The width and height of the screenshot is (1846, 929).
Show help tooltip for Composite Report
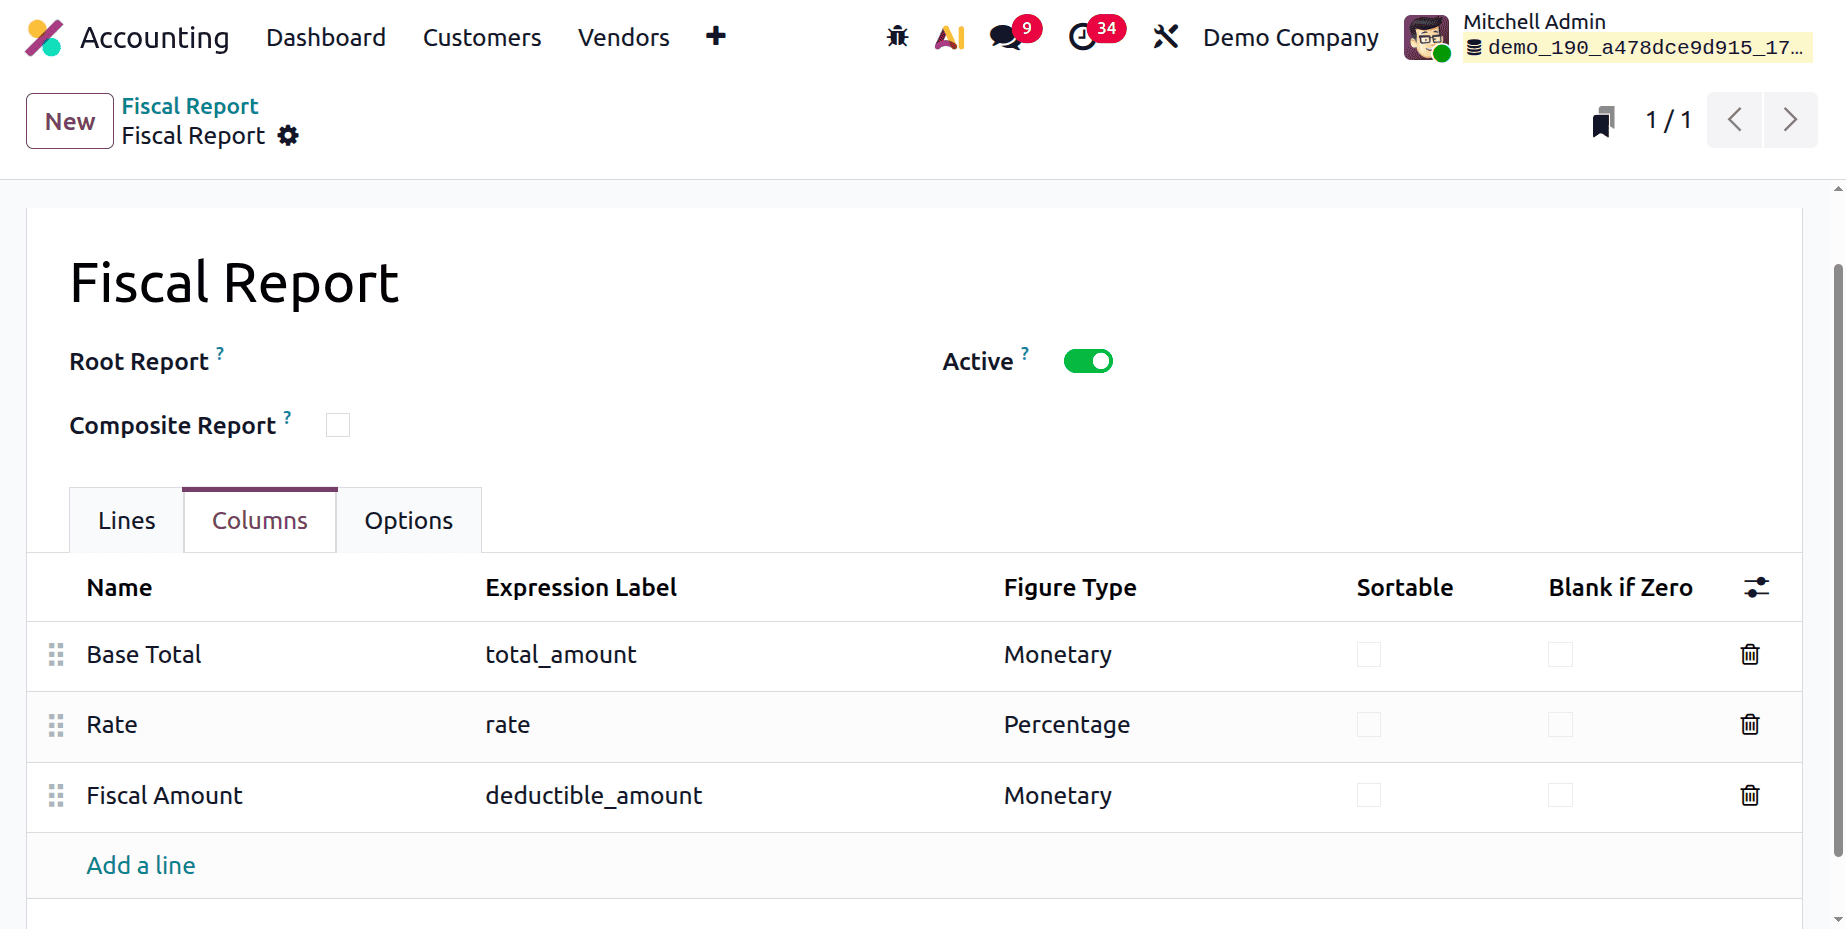coord(287,416)
